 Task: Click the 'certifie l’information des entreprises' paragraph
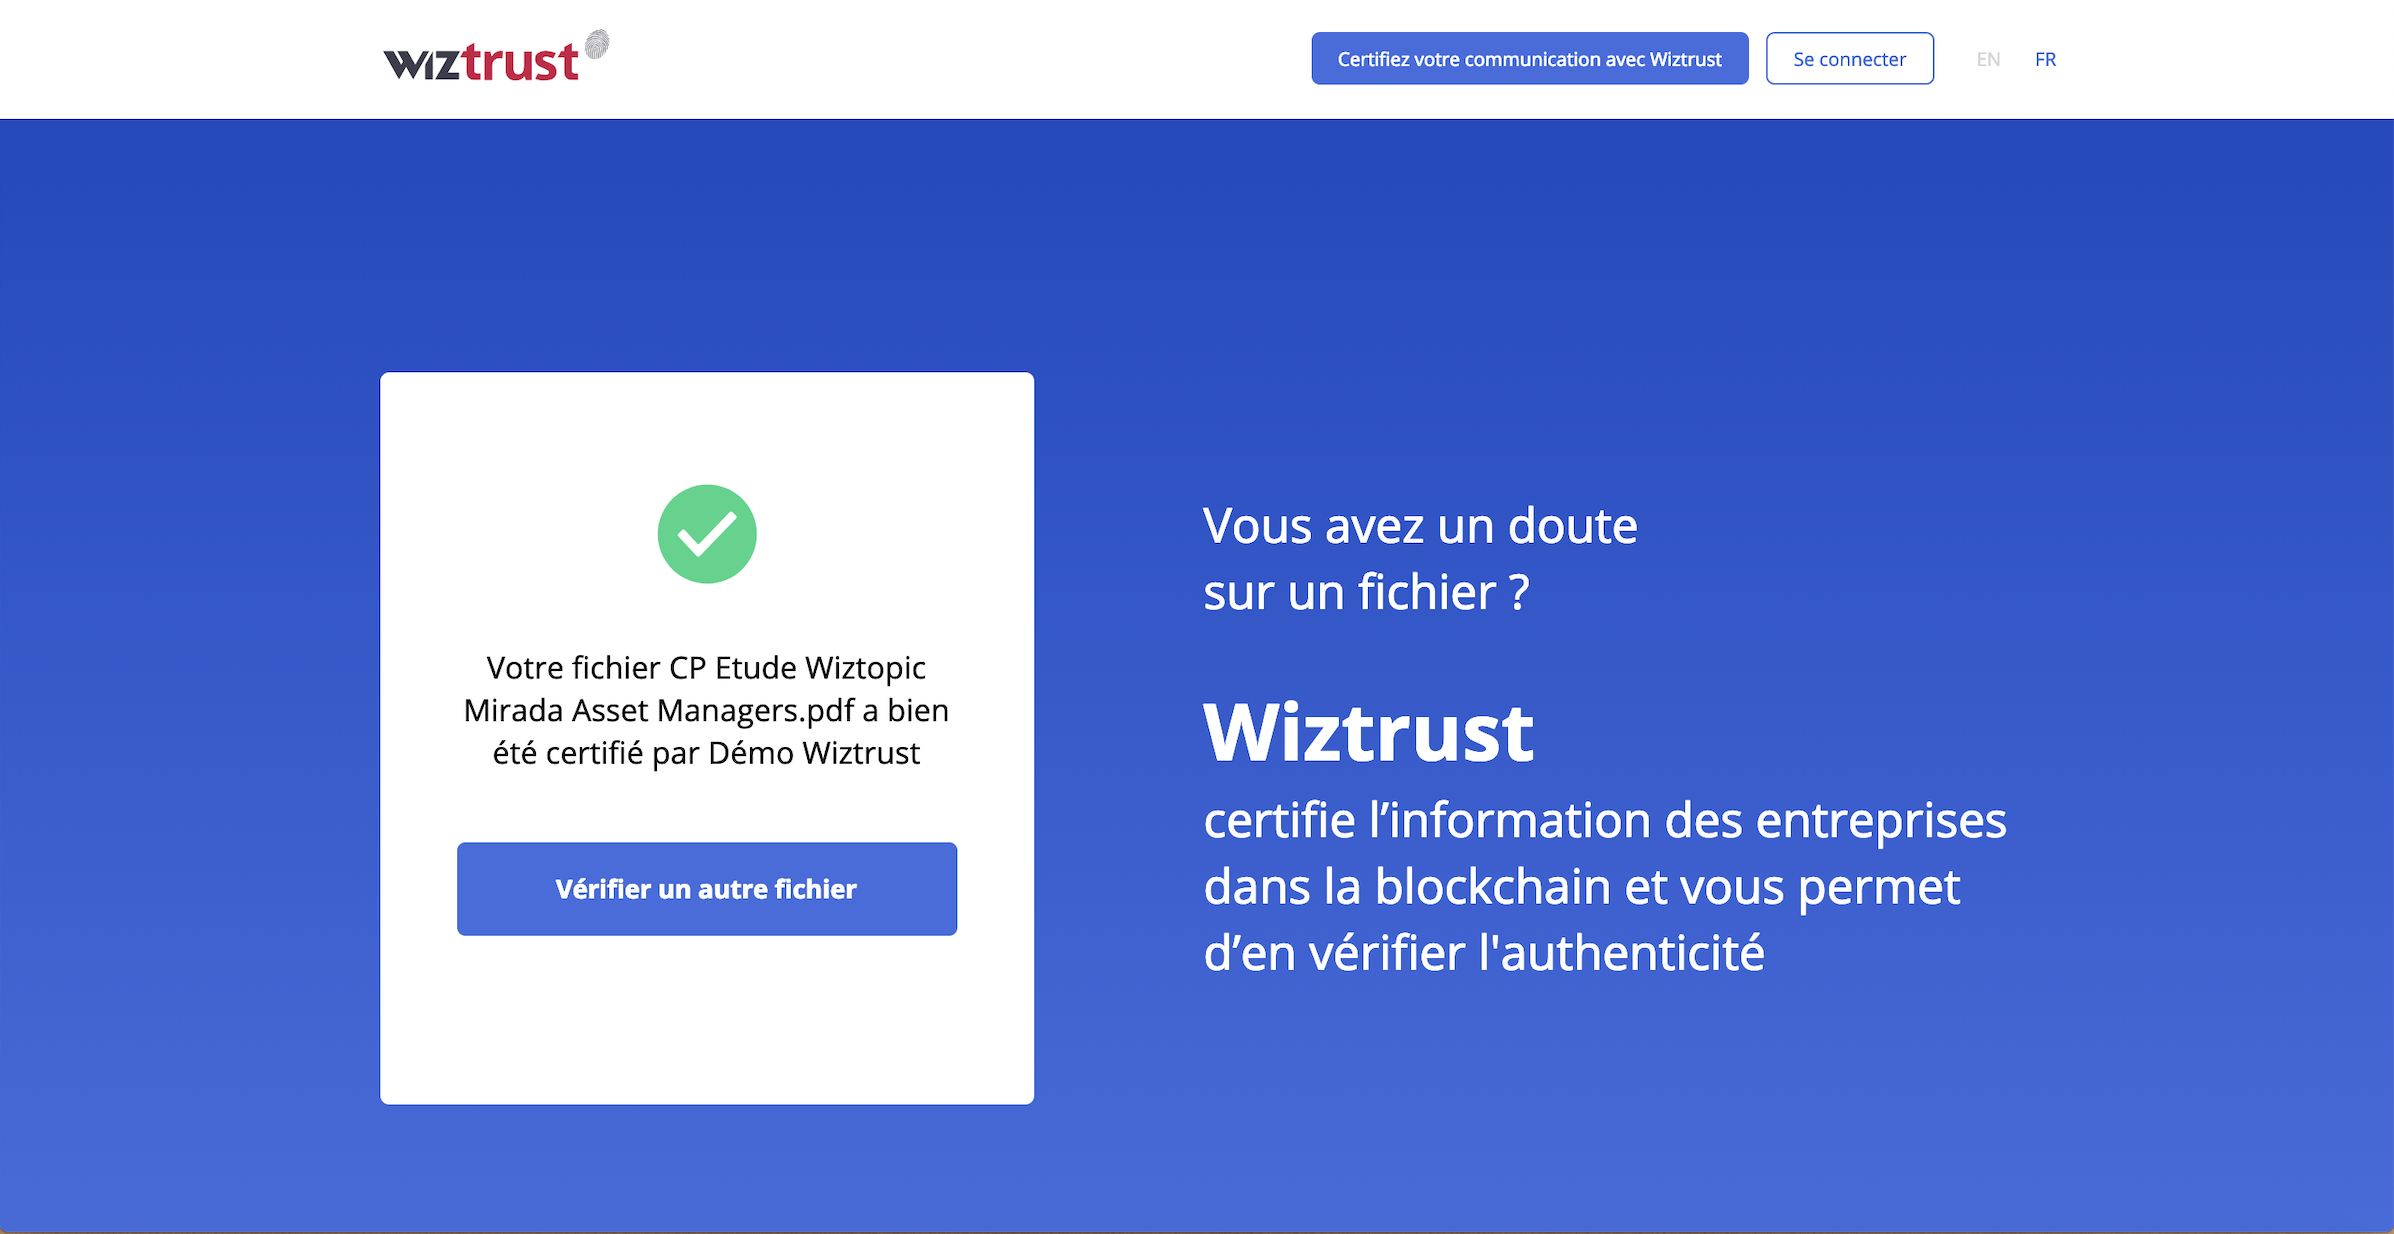click(x=1605, y=886)
